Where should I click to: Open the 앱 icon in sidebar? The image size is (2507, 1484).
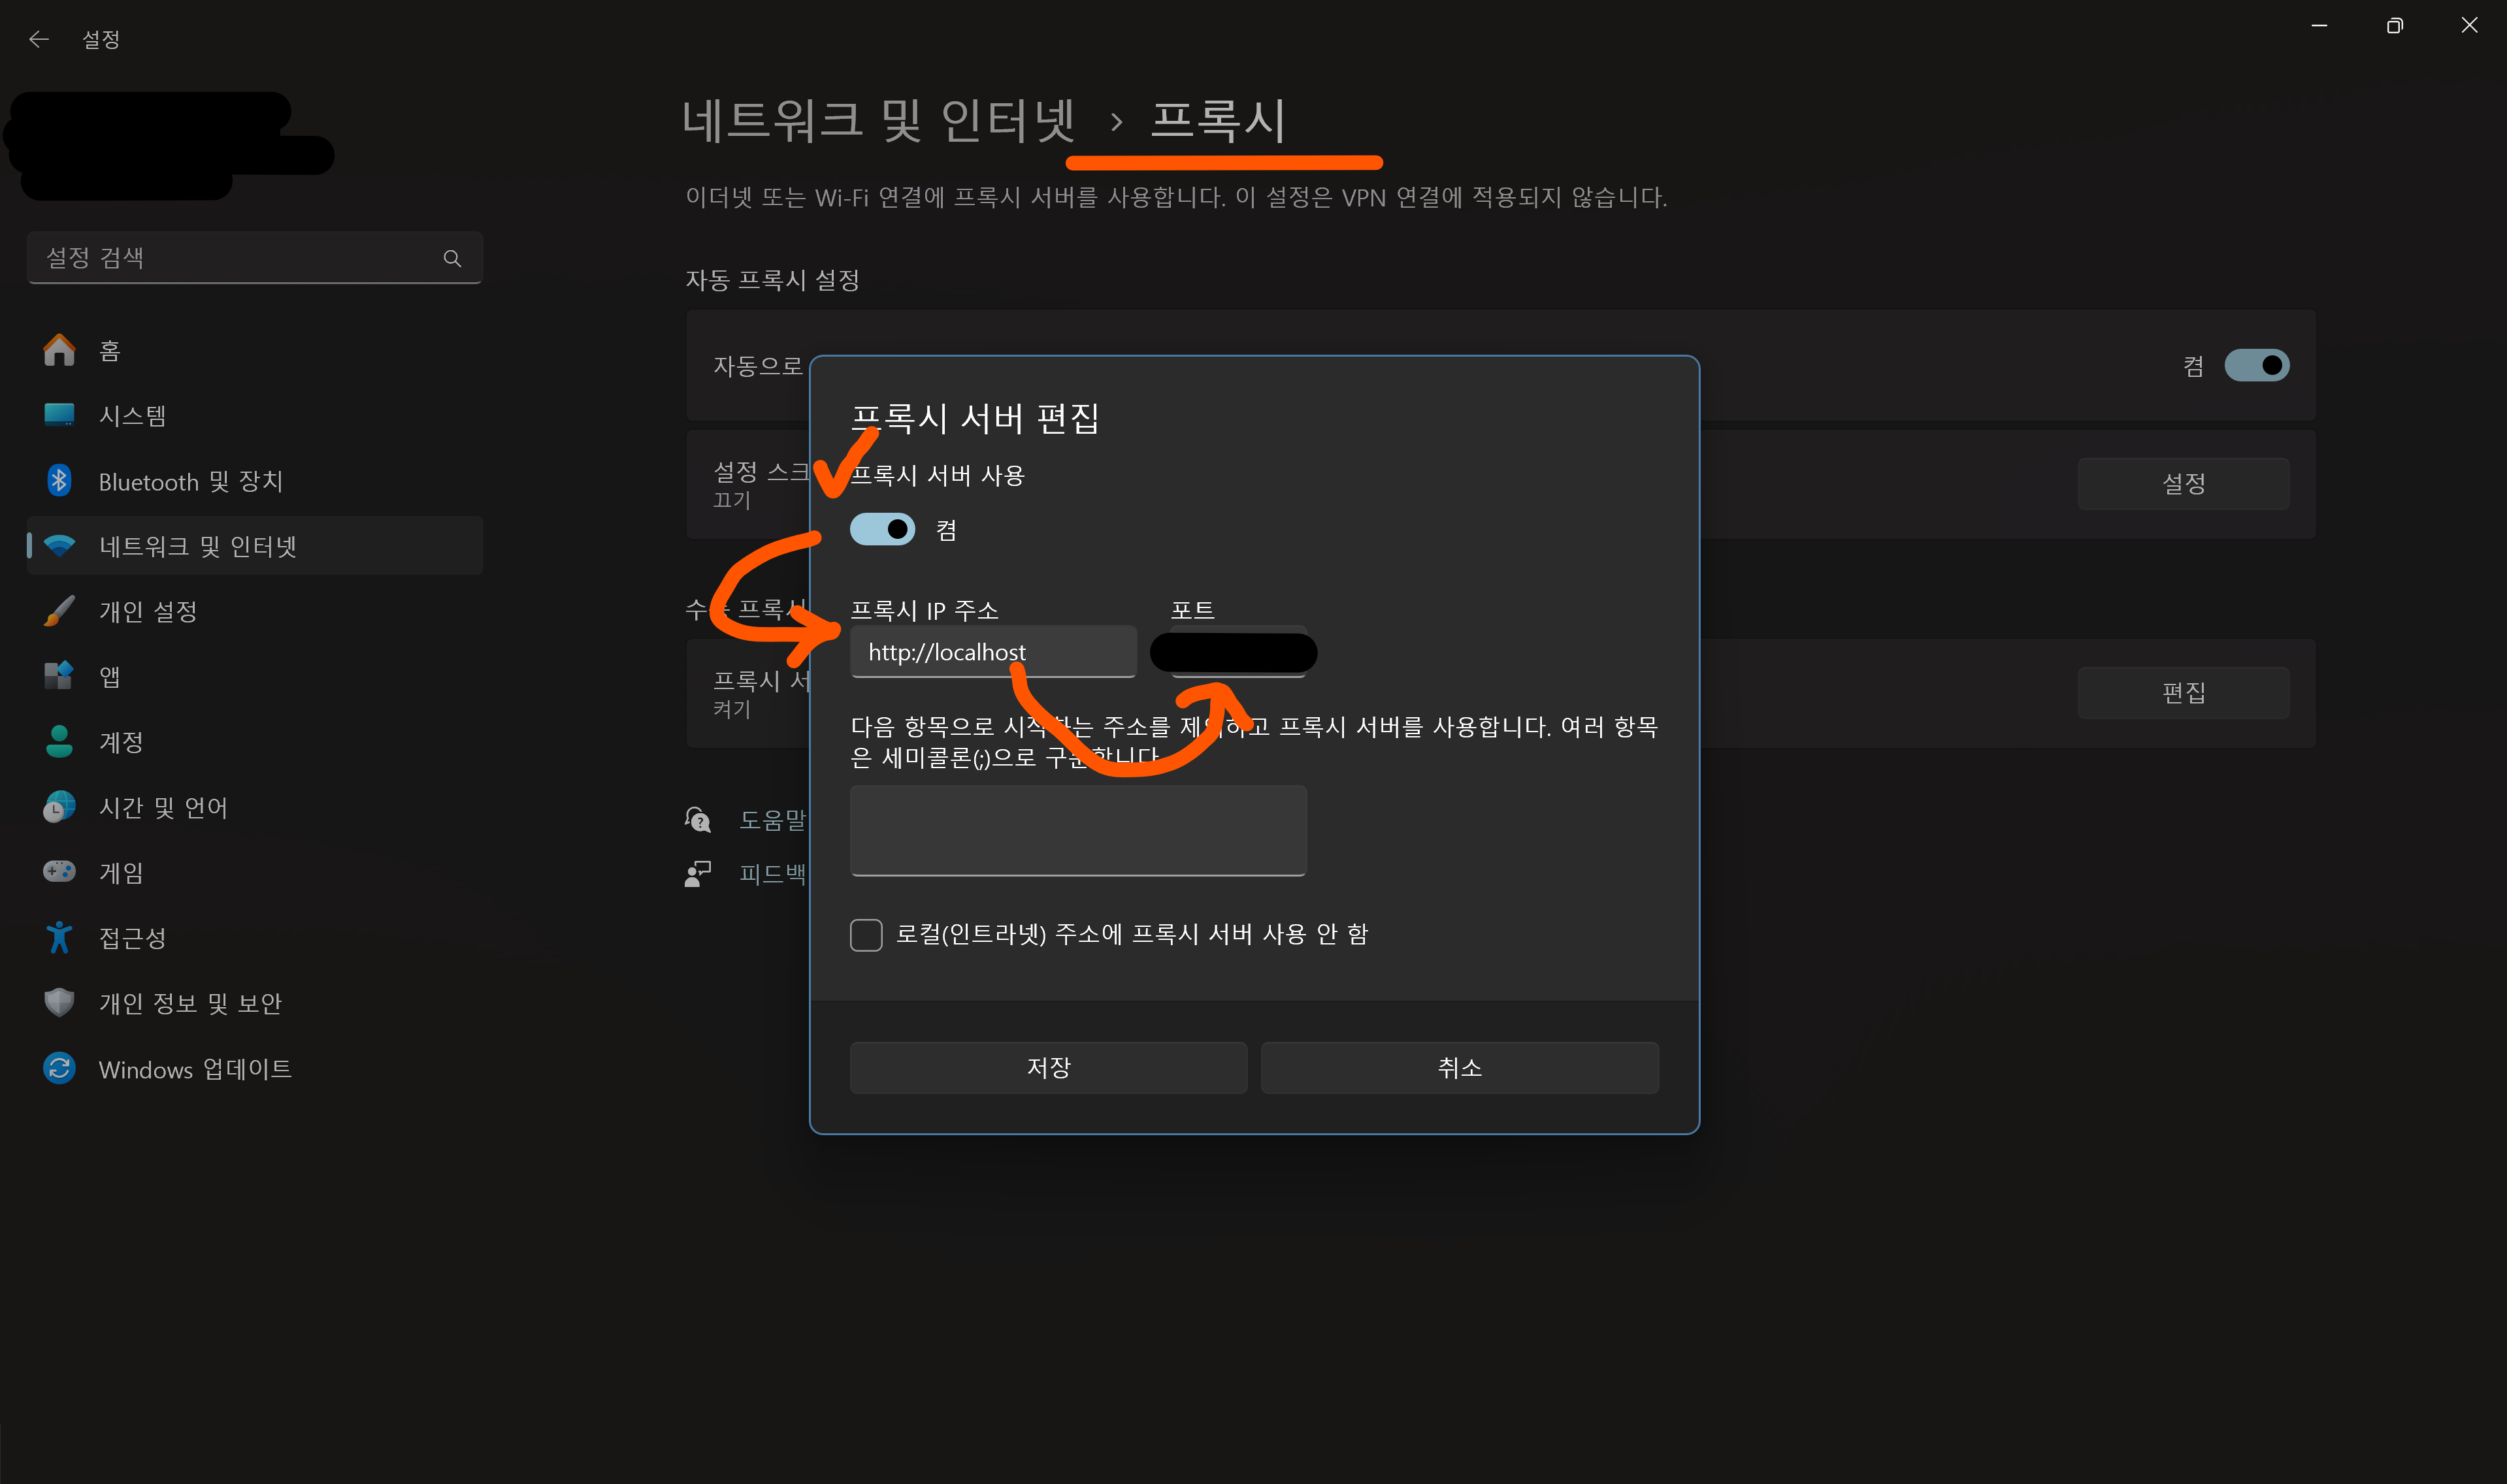(x=59, y=676)
